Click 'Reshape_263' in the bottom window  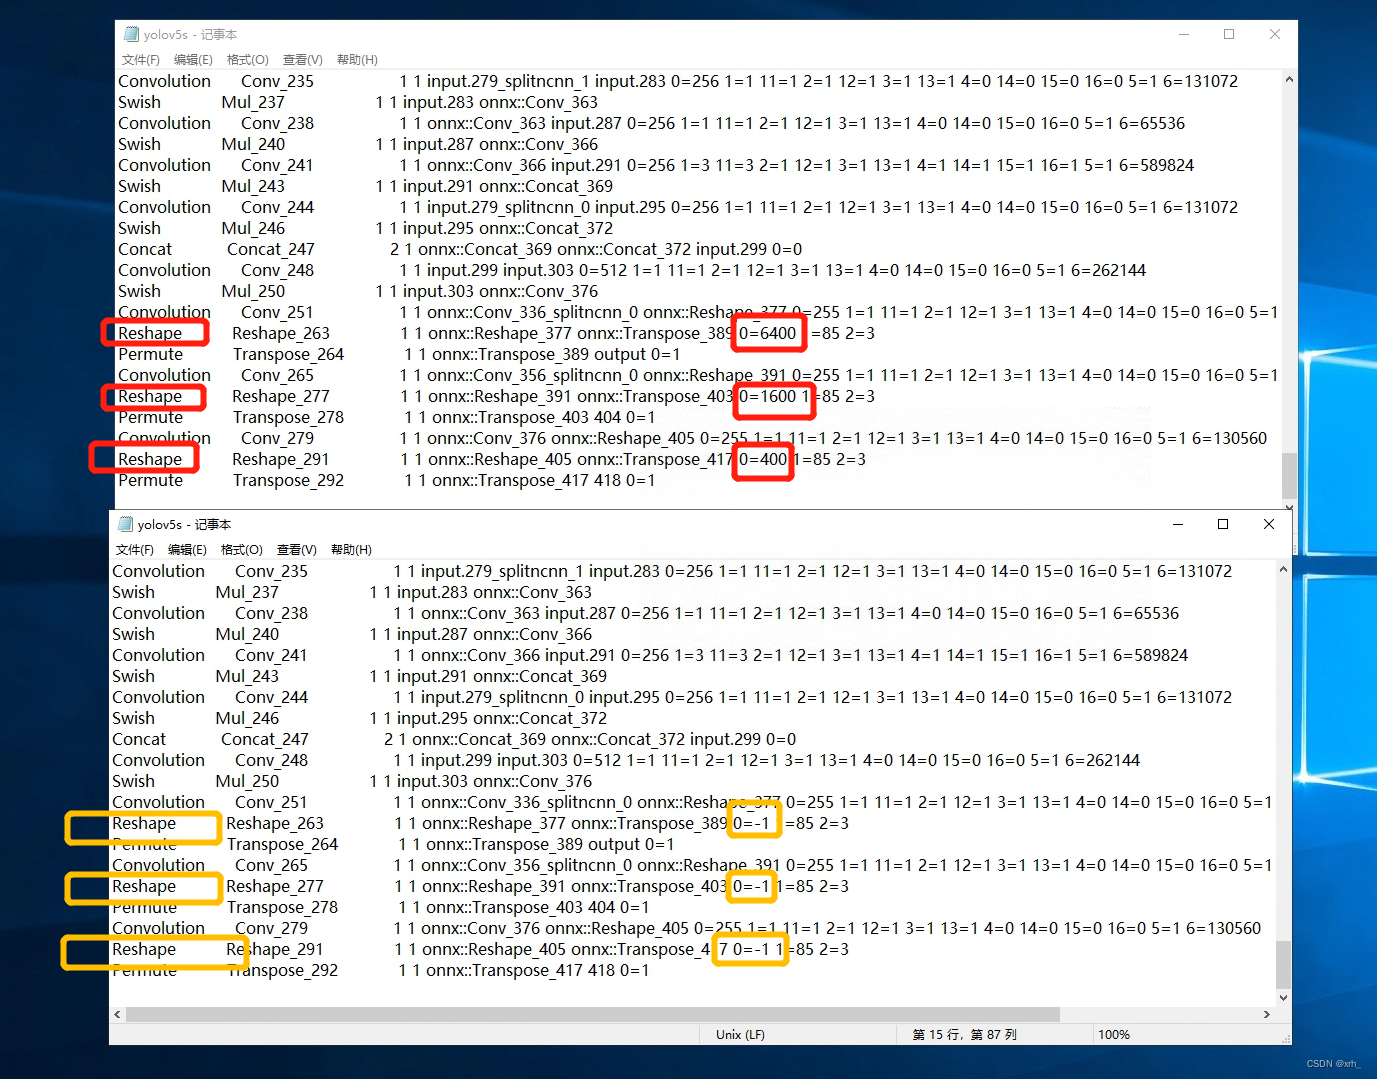tap(275, 823)
